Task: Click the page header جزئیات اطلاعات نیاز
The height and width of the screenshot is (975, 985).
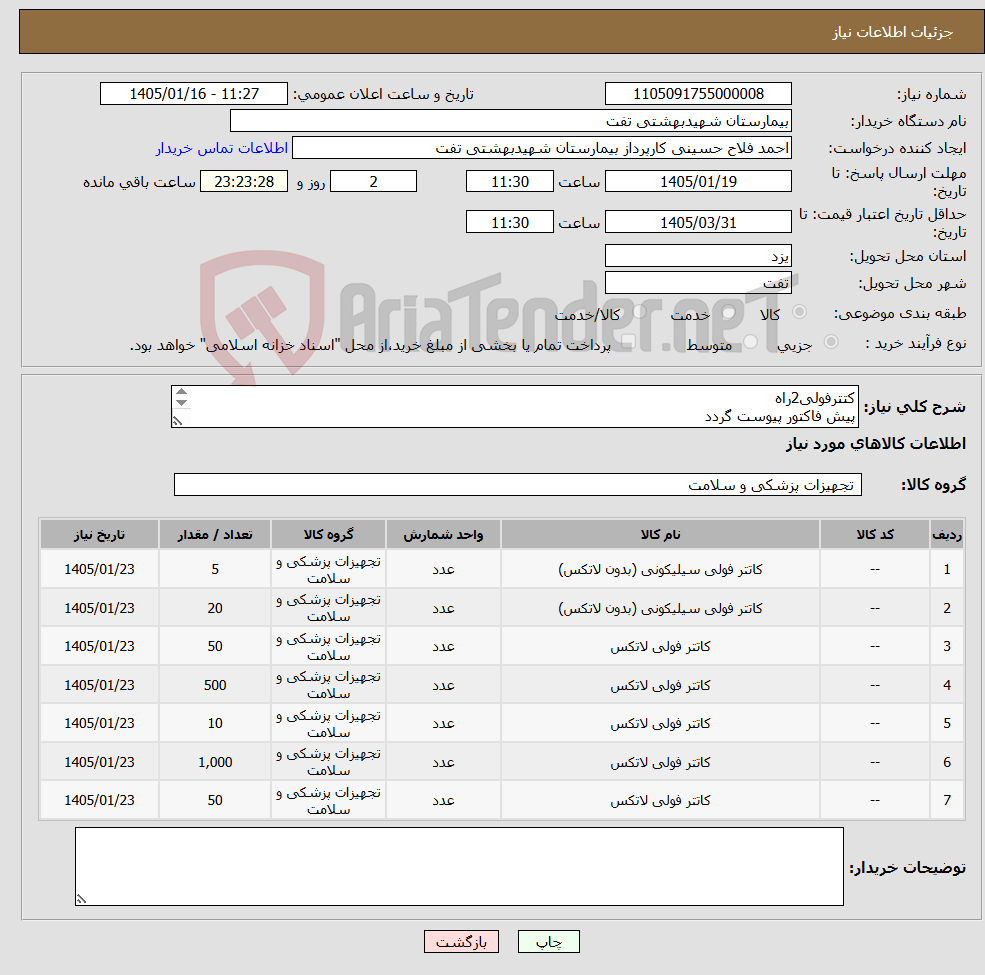Action: (x=893, y=32)
